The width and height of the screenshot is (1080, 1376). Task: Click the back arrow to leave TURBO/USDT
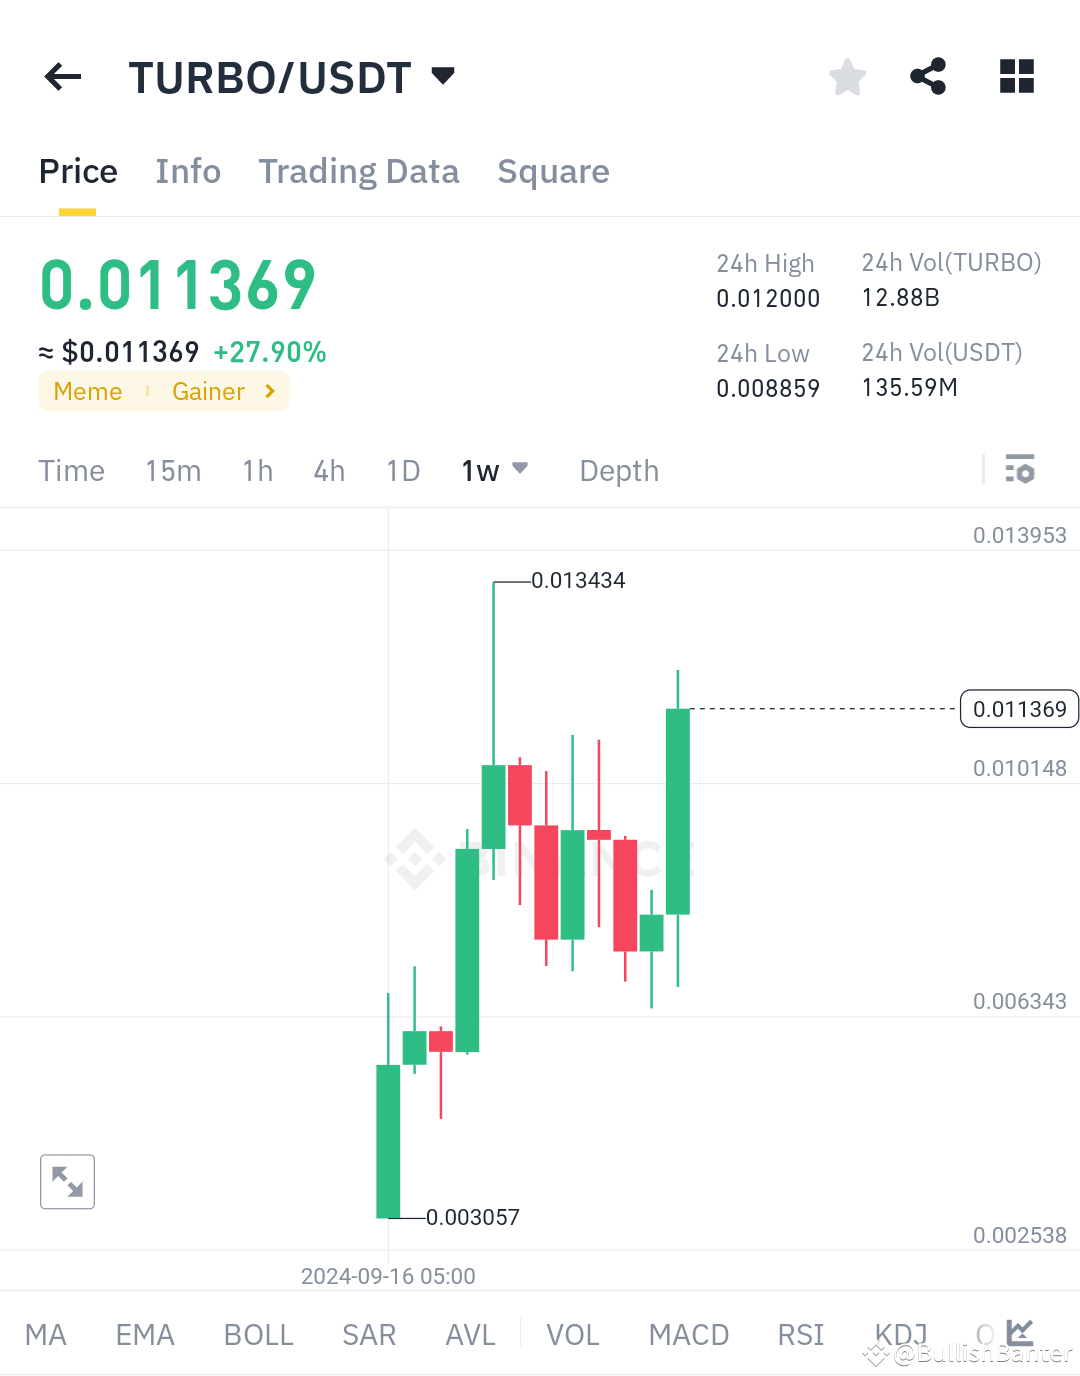[x=62, y=77]
